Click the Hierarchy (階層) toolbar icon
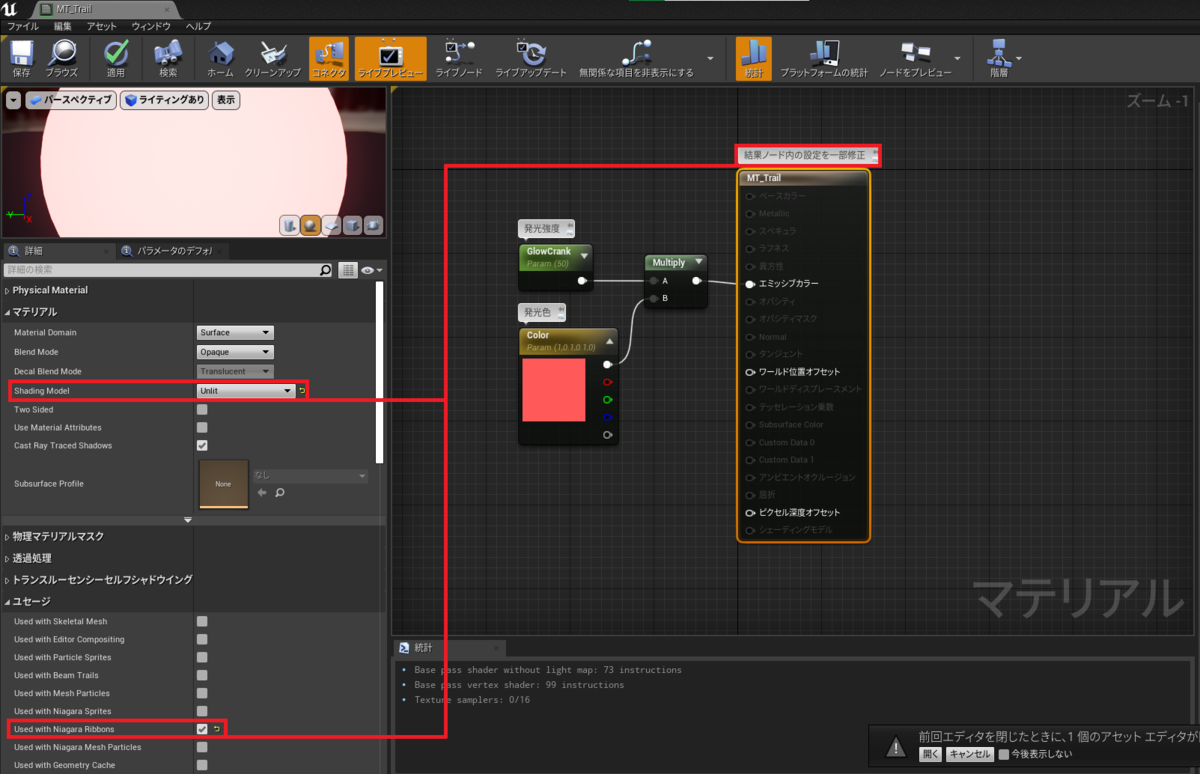Viewport: 1200px width, 774px height. pyautogui.click(x=999, y=58)
